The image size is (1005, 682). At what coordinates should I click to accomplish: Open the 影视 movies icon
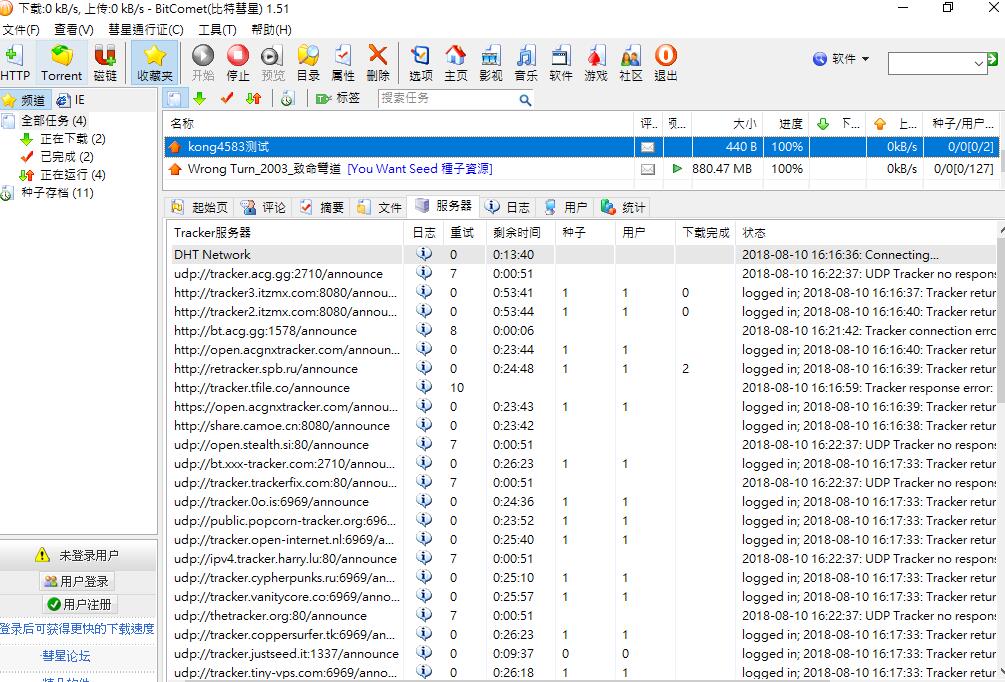[491, 63]
